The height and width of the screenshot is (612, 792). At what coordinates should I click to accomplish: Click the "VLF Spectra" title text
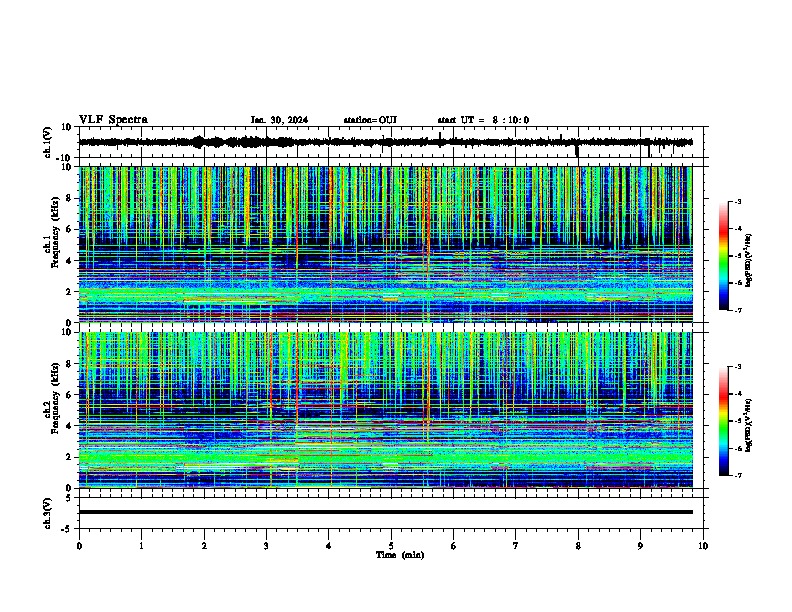[113, 120]
